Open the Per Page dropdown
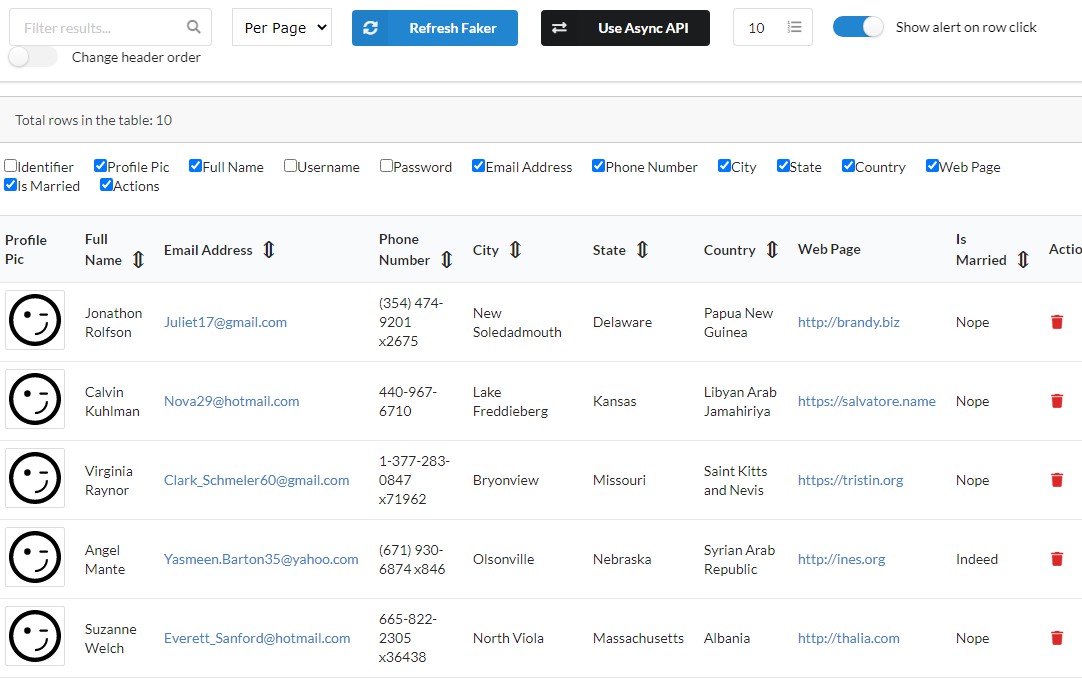The height and width of the screenshot is (678, 1082). click(282, 28)
